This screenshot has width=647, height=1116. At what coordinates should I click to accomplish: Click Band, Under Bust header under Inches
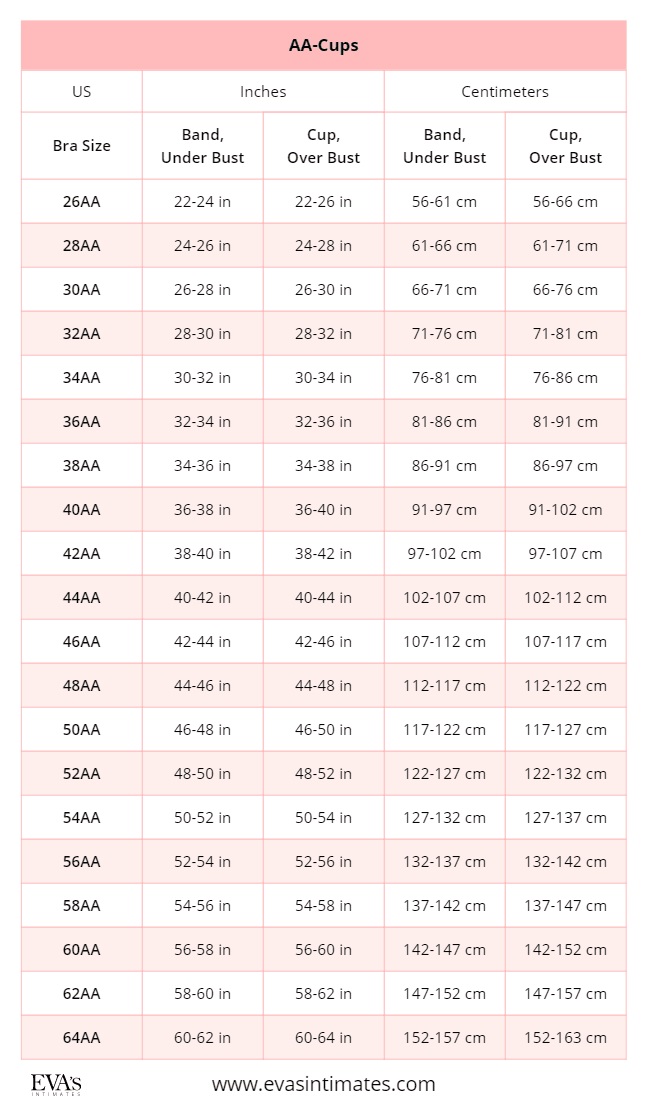203,146
